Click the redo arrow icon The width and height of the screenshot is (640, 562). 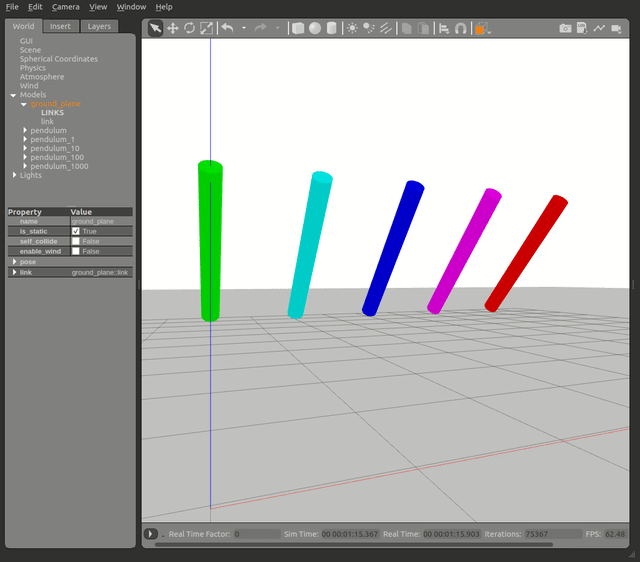(x=260, y=28)
